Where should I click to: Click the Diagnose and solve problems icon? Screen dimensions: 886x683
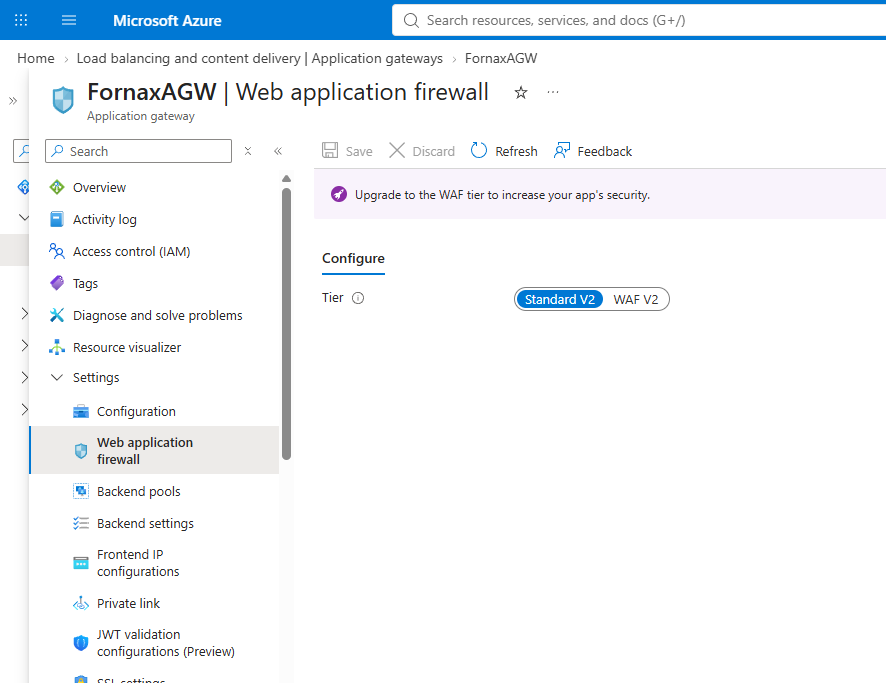click(57, 315)
